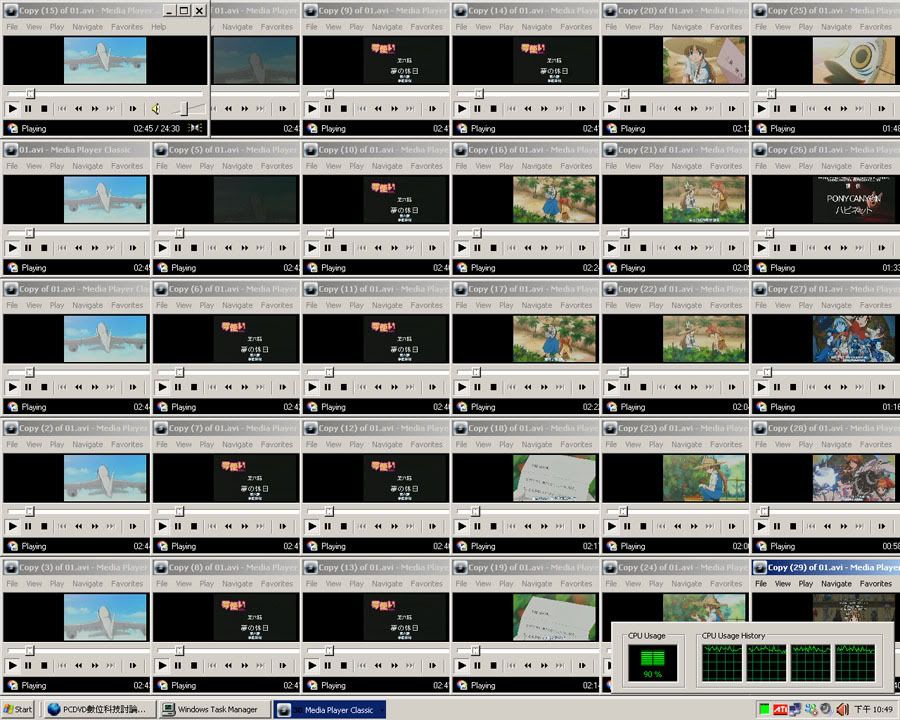Open View menu in Copy (22) window

(x=633, y=305)
